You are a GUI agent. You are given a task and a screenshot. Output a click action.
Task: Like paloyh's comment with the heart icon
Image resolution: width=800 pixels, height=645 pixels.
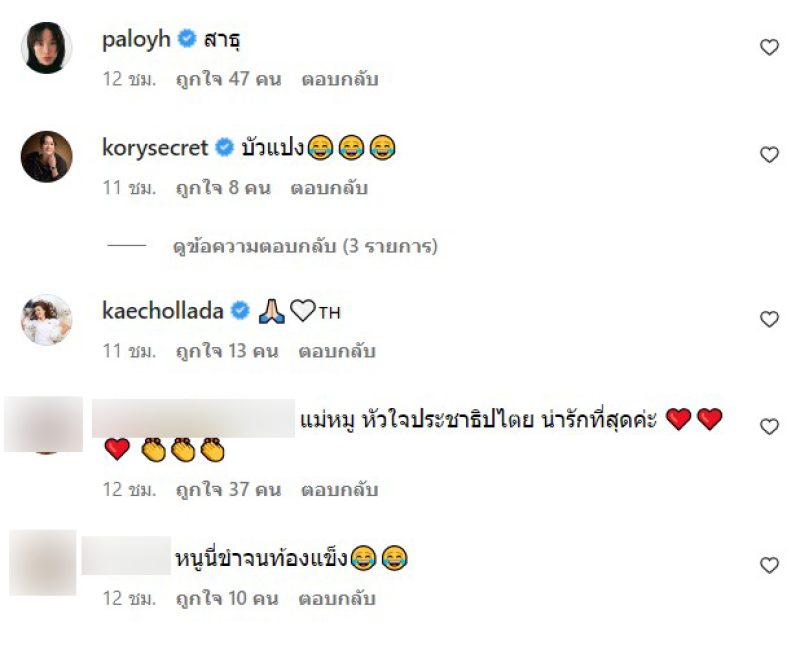point(769,47)
